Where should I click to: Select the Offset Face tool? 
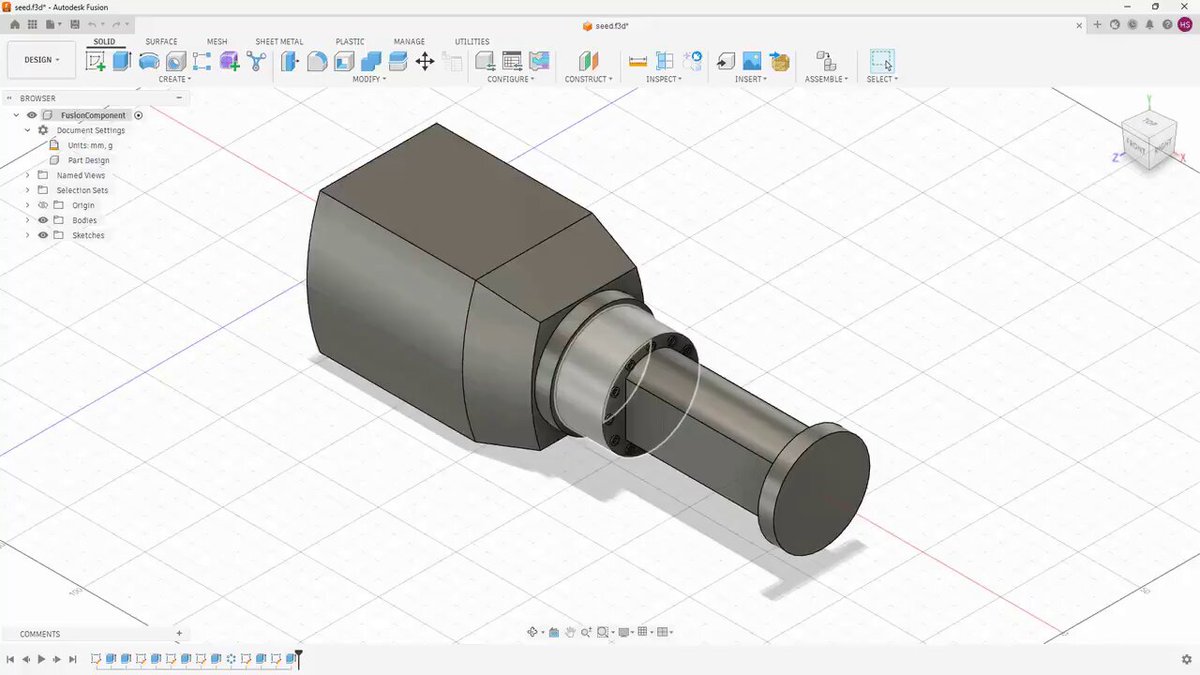point(397,61)
